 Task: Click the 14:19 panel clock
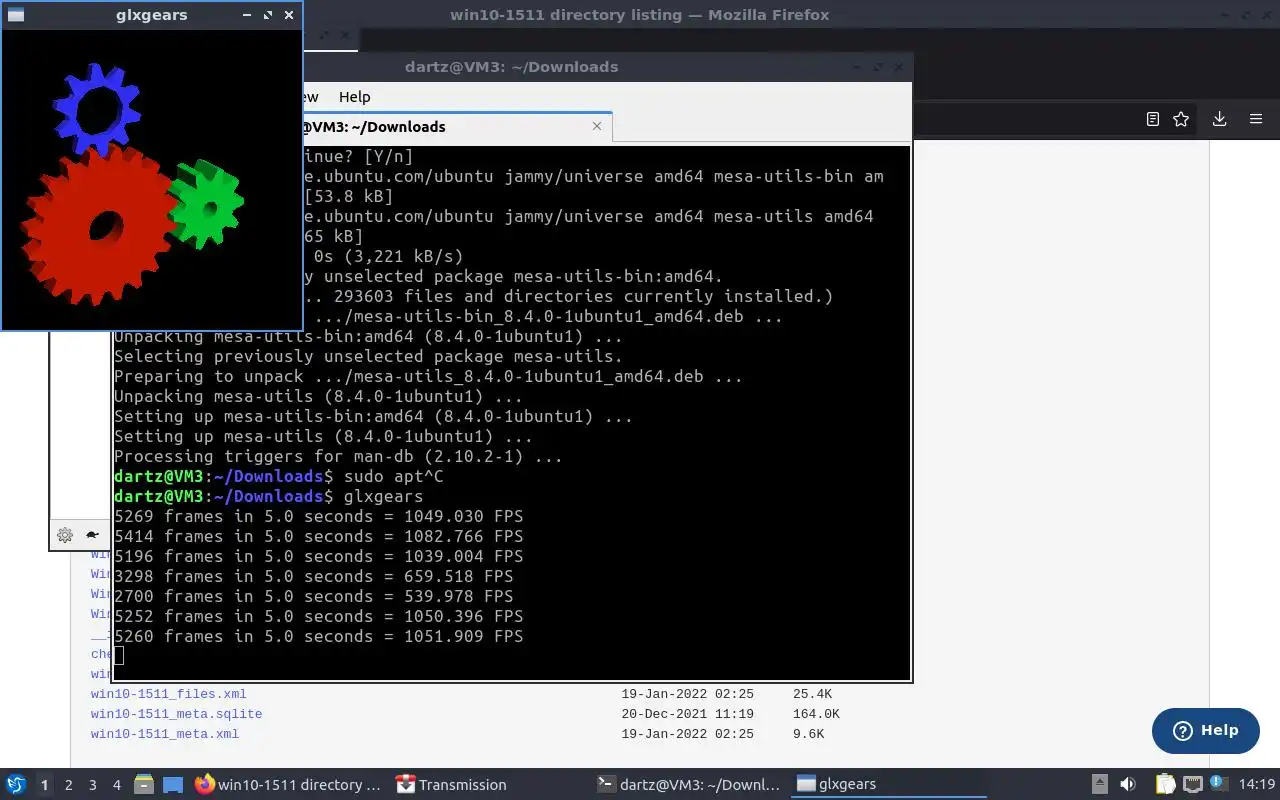[1257, 785]
